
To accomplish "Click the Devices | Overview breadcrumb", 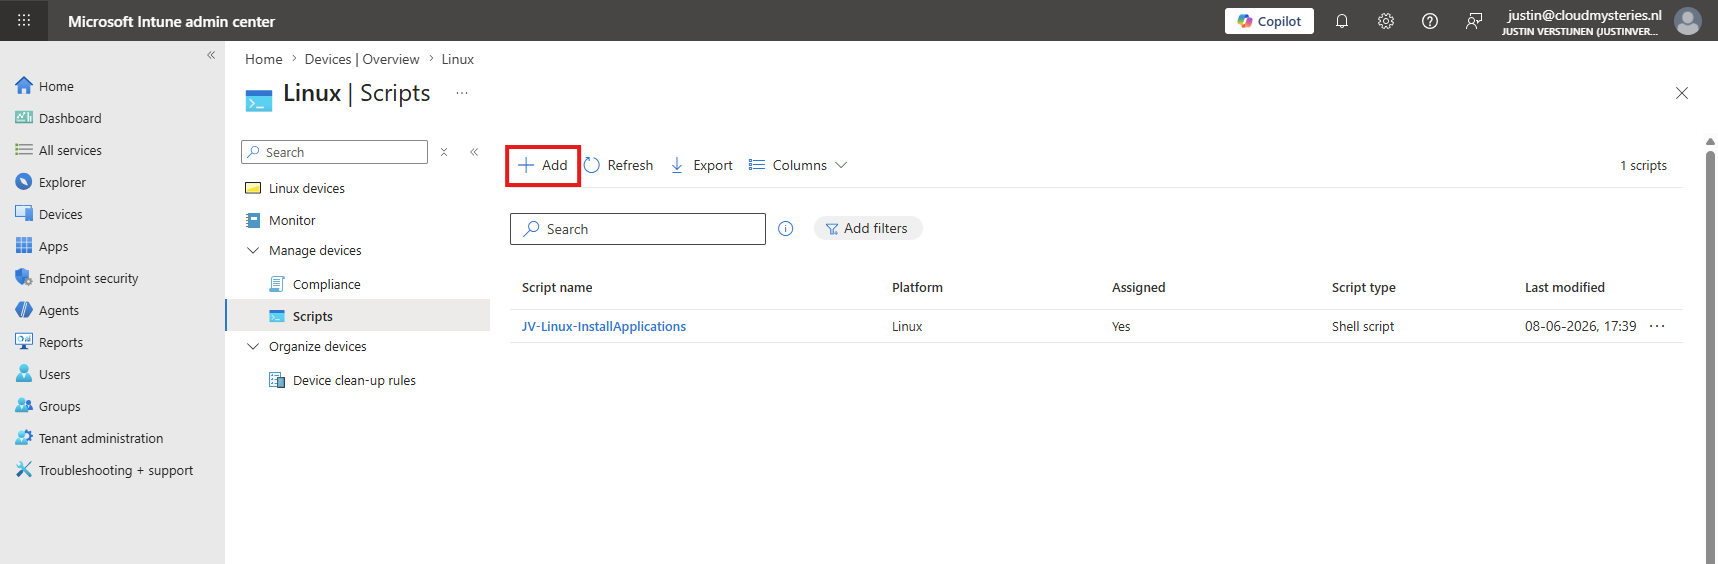I will [x=362, y=59].
